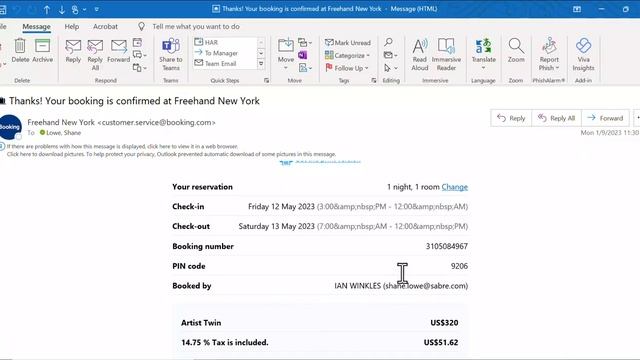Open the Message ribbon tab
Viewport: 640px width, 360px height.
tap(36, 27)
